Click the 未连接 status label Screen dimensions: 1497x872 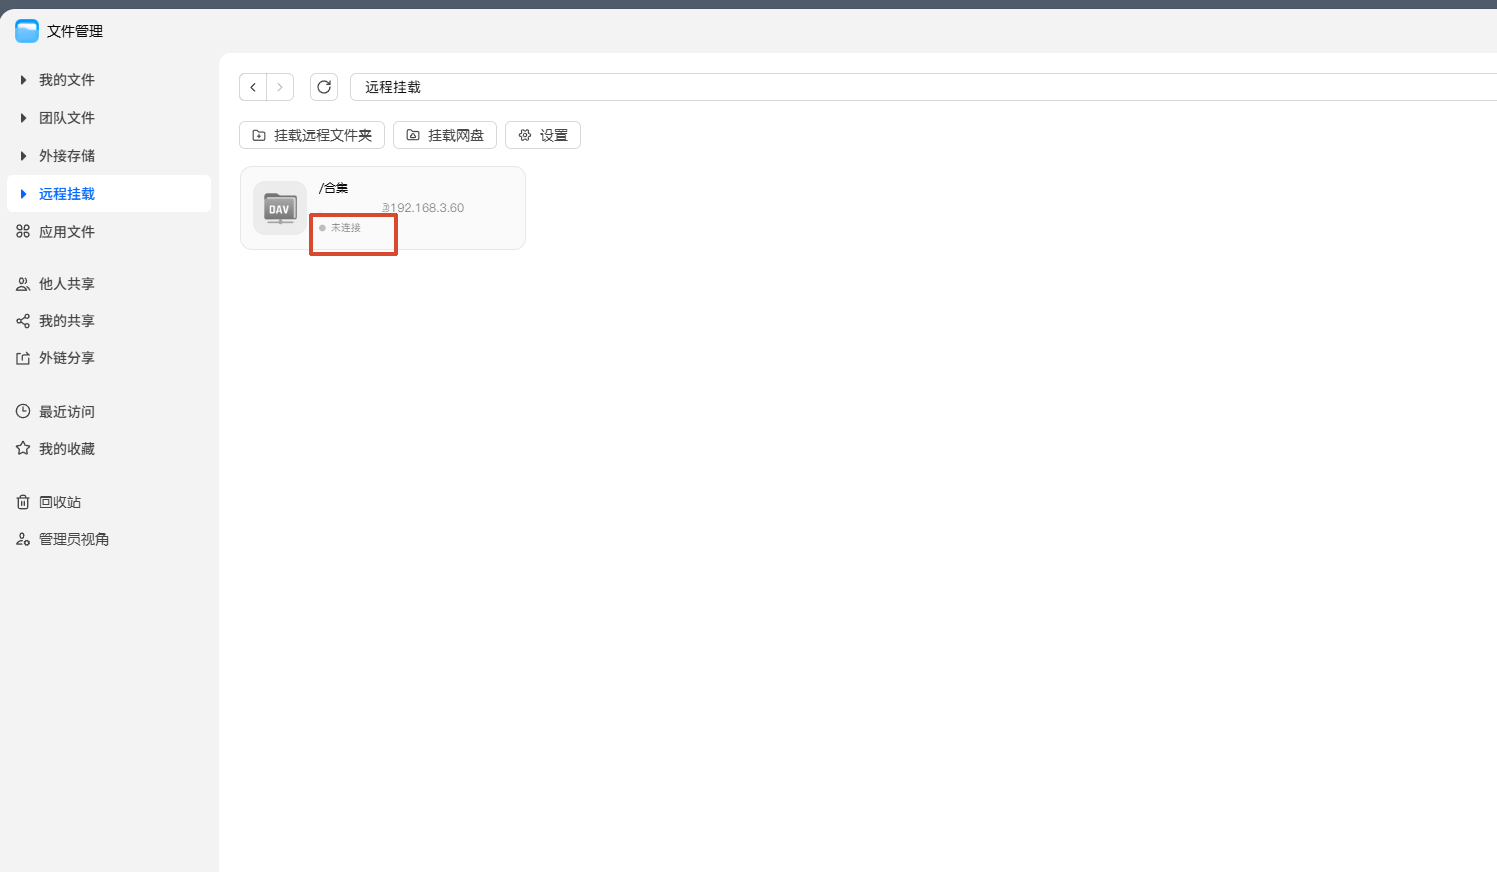click(x=346, y=228)
